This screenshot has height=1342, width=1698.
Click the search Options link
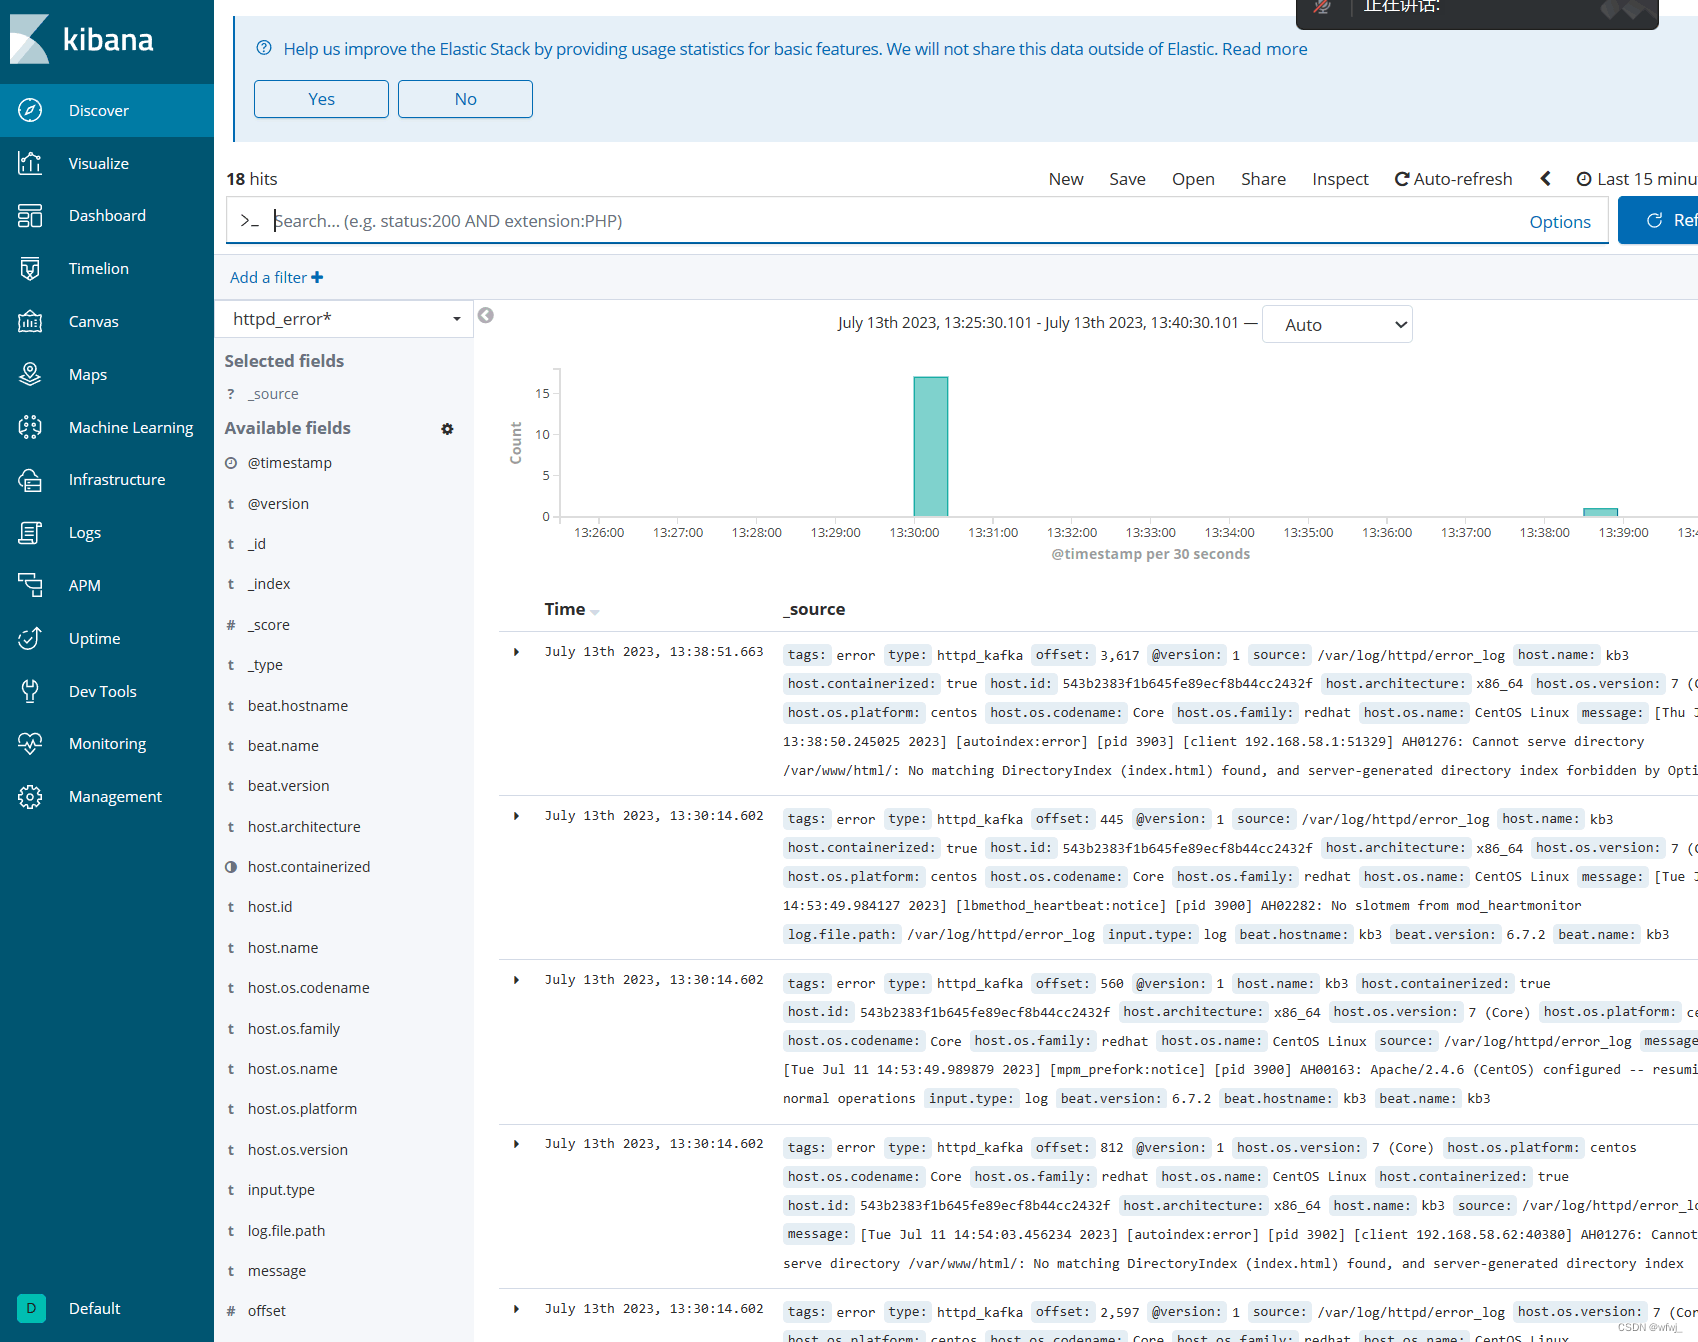point(1560,222)
